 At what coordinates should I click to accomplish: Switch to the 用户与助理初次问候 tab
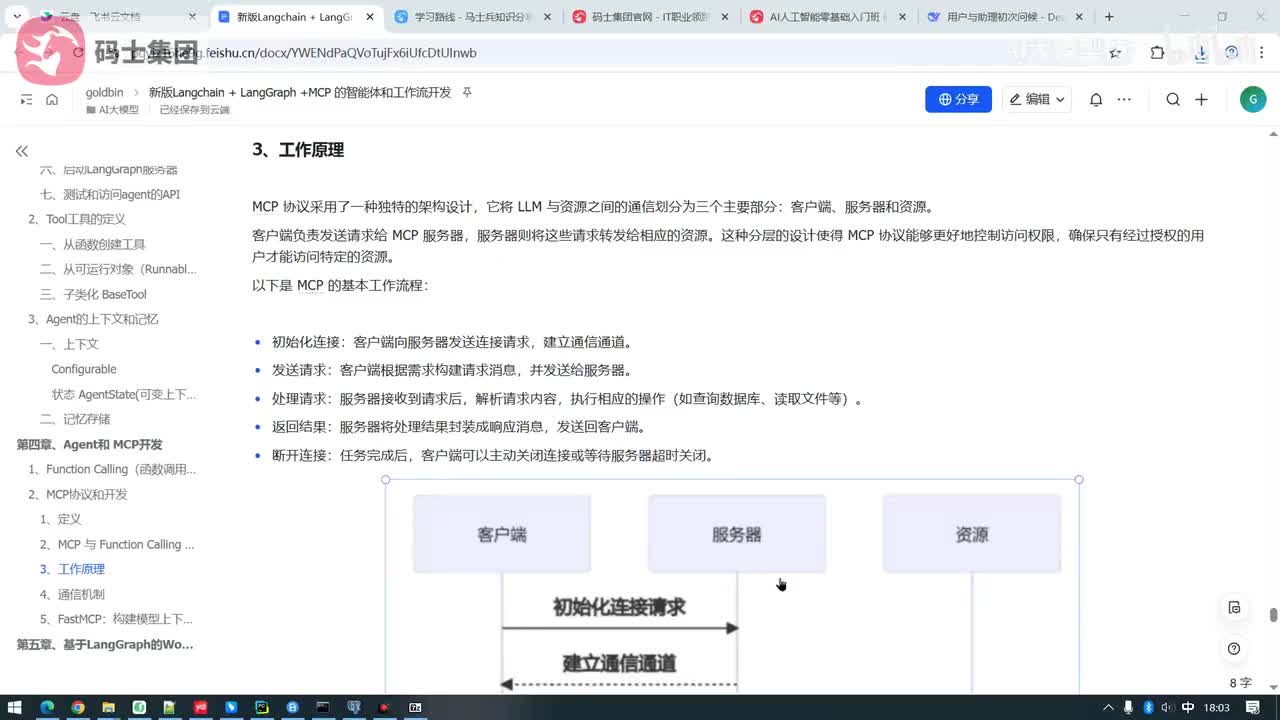tap(1003, 17)
